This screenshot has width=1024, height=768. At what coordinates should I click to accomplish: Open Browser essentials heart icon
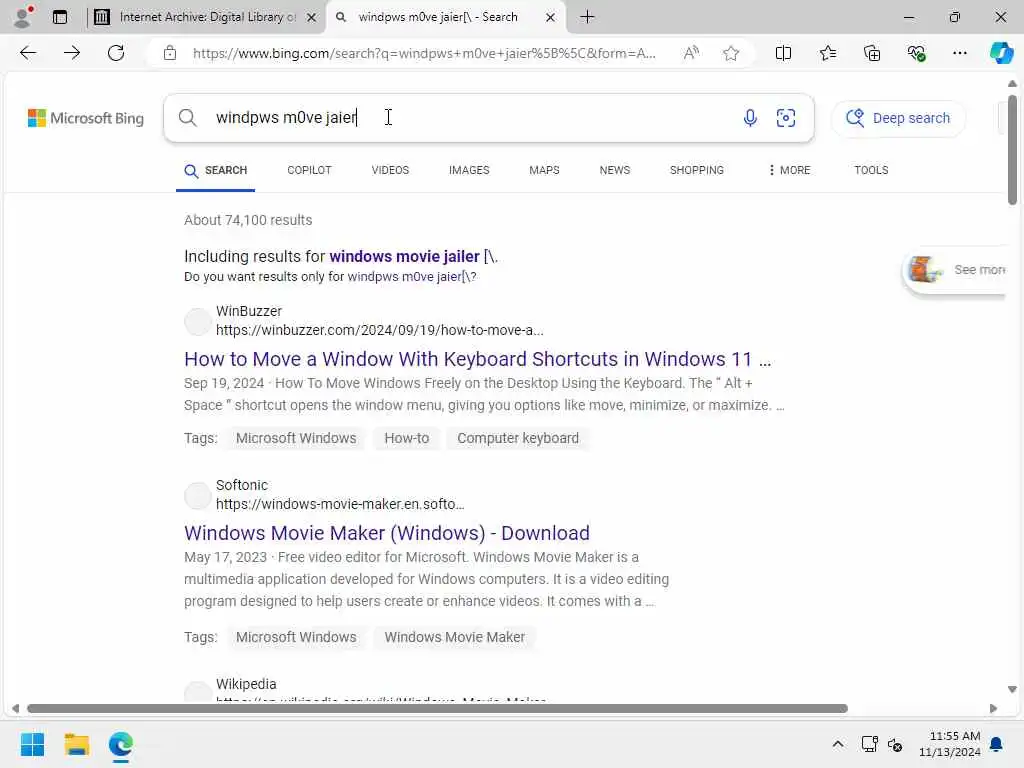tap(916, 53)
